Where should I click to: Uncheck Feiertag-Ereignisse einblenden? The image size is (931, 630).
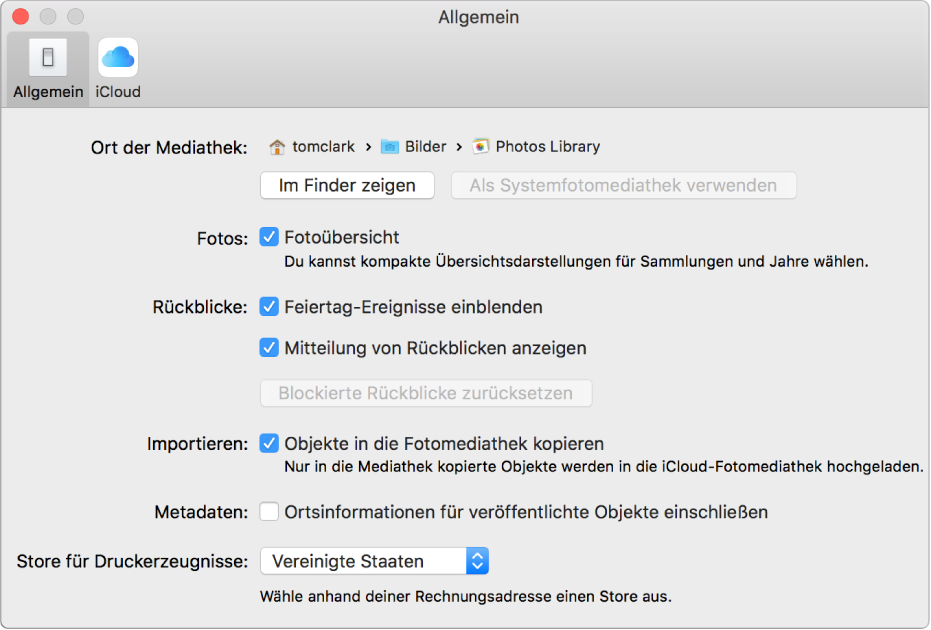pos(268,307)
